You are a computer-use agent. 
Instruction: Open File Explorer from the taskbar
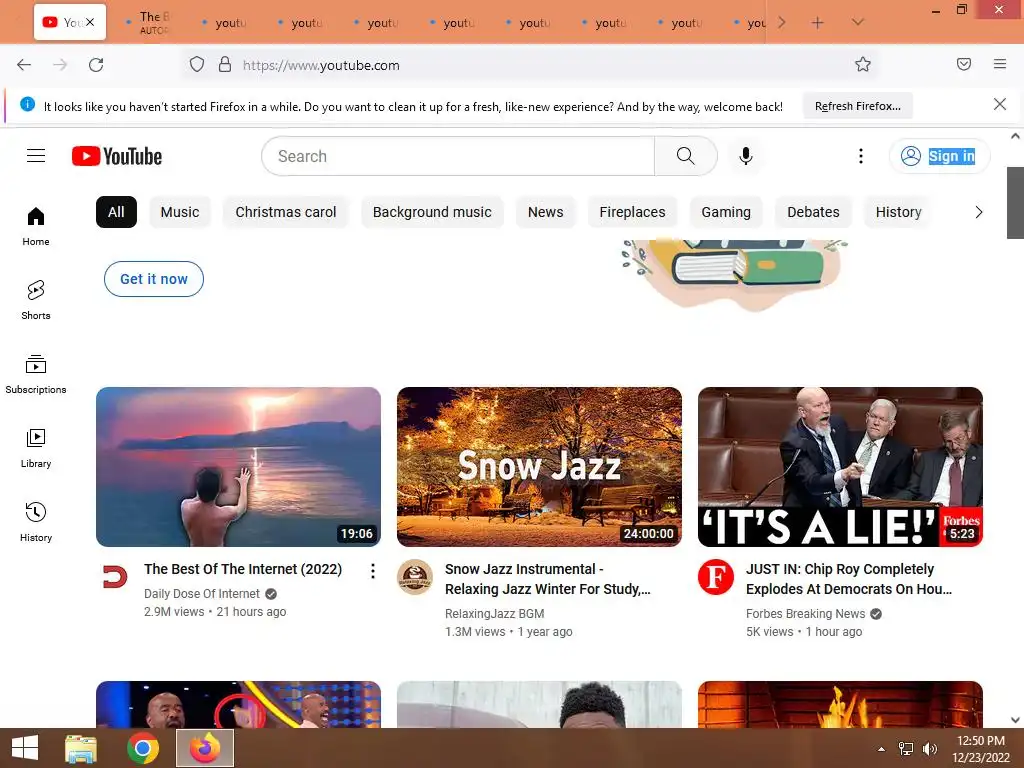tap(81, 748)
